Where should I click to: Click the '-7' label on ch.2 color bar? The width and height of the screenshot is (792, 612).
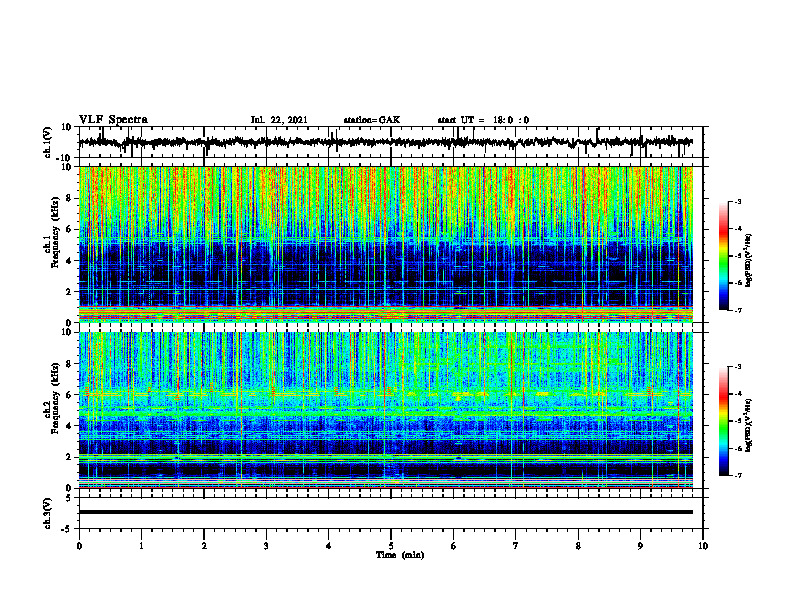[x=737, y=475]
